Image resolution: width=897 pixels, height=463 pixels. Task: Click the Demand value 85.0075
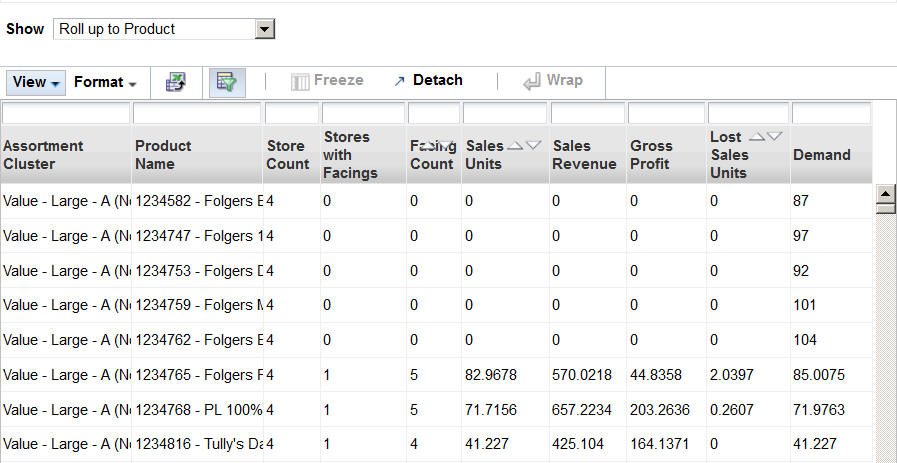click(x=819, y=375)
